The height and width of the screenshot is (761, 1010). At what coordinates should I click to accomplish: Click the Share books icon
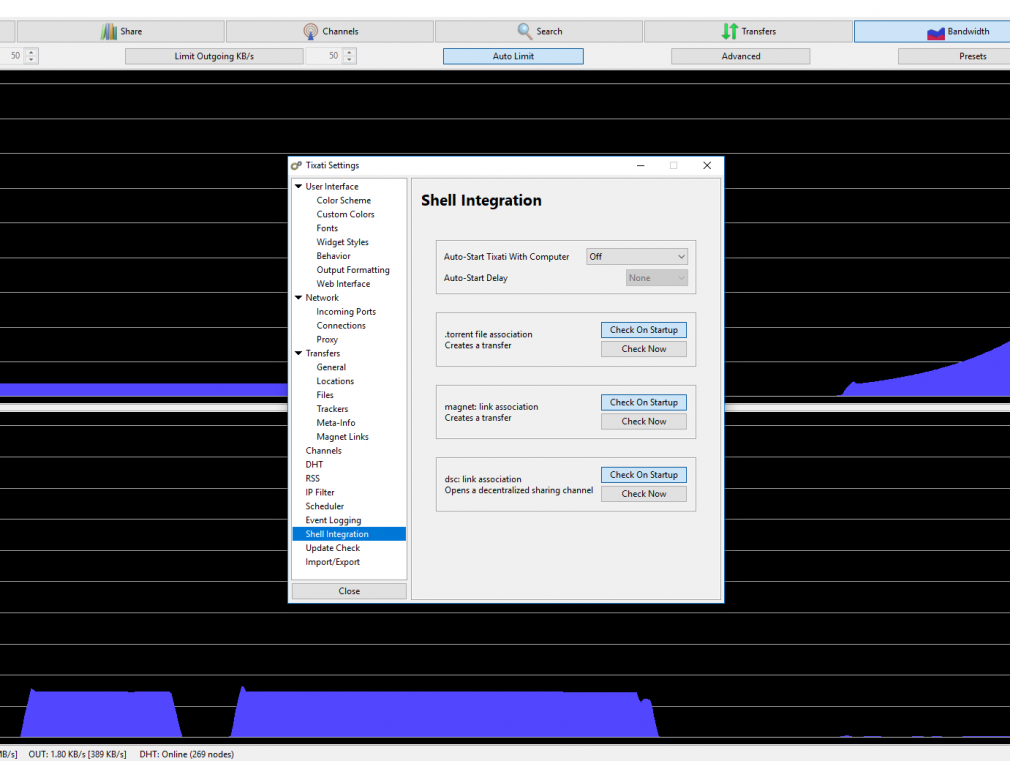109,31
